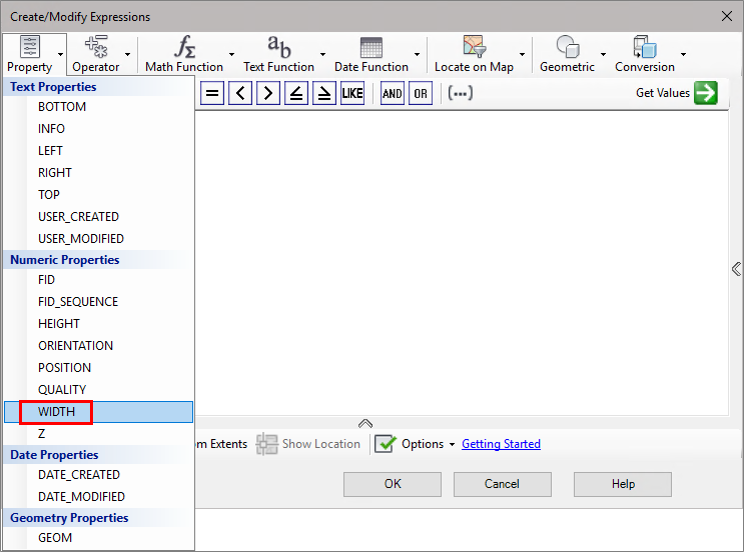The width and height of the screenshot is (744, 552).
Task: Insert the less than or equal operator
Action: (x=296, y=93)
